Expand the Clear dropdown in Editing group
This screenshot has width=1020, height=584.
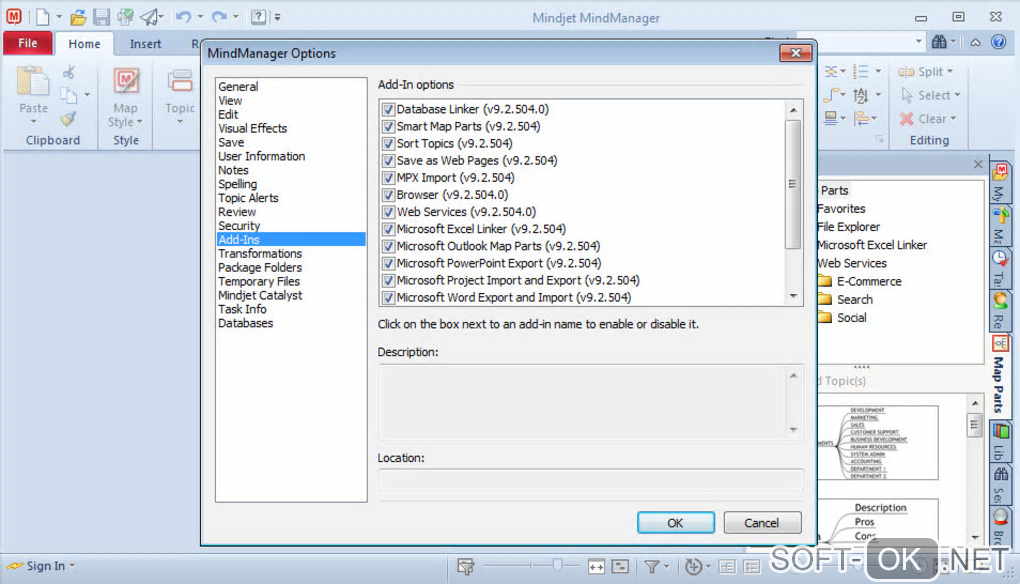coord(953,119)
